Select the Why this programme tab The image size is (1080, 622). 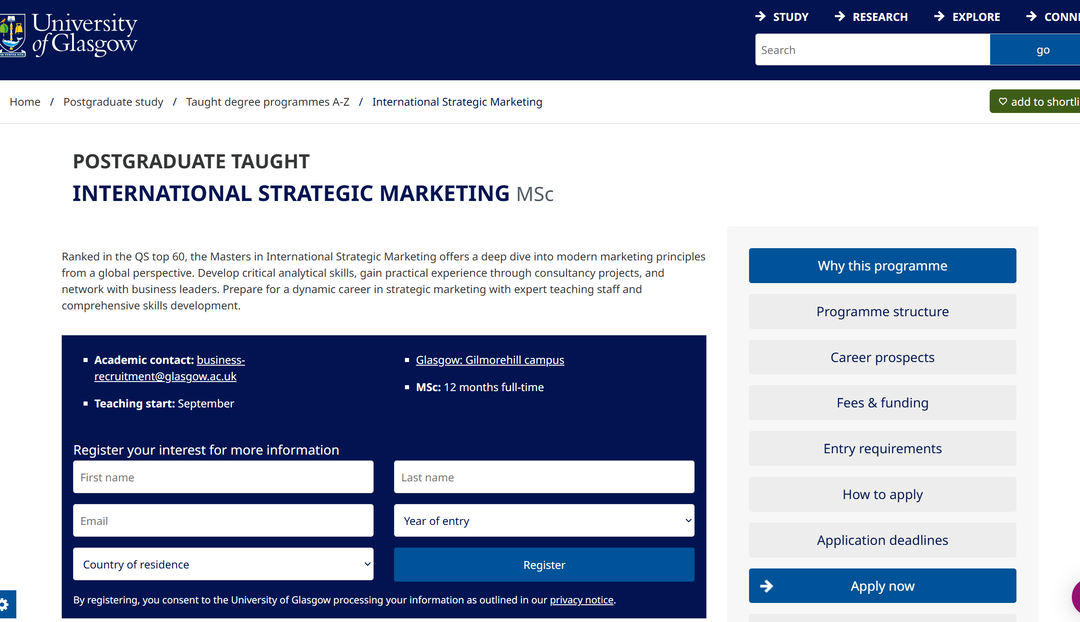pyautogui.click(x=882, y=266)
